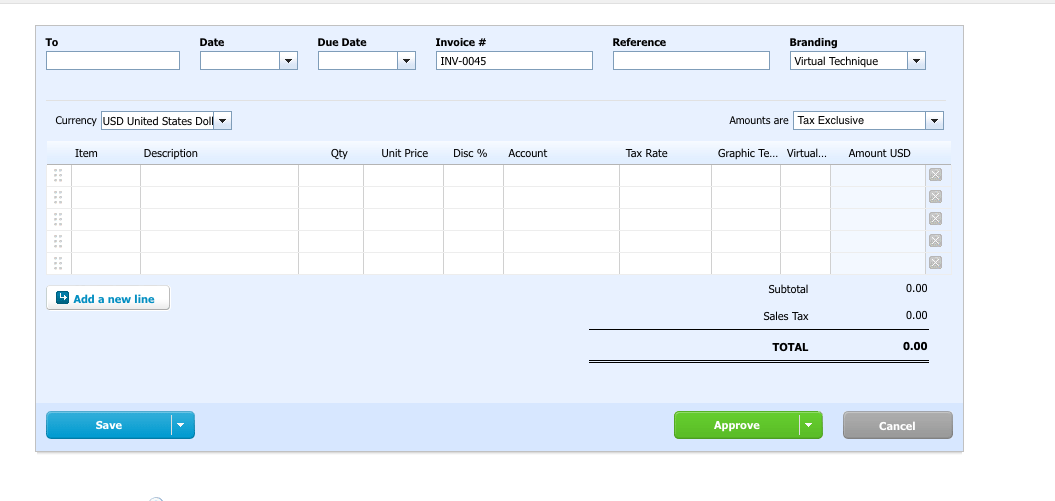
Task: Delete the second invoice line row
Action: click(935, 196)
